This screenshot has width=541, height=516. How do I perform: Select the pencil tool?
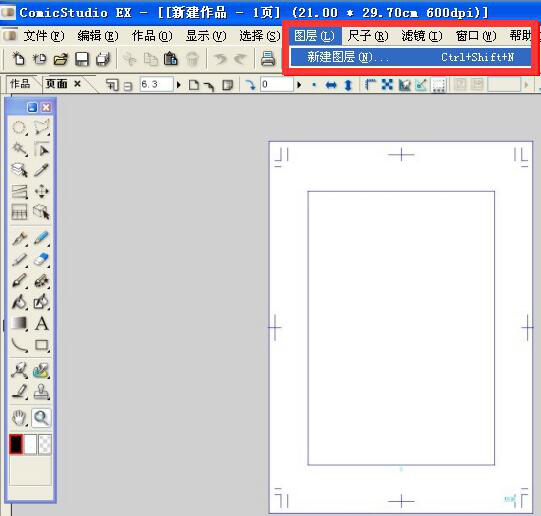coord(19,260)
